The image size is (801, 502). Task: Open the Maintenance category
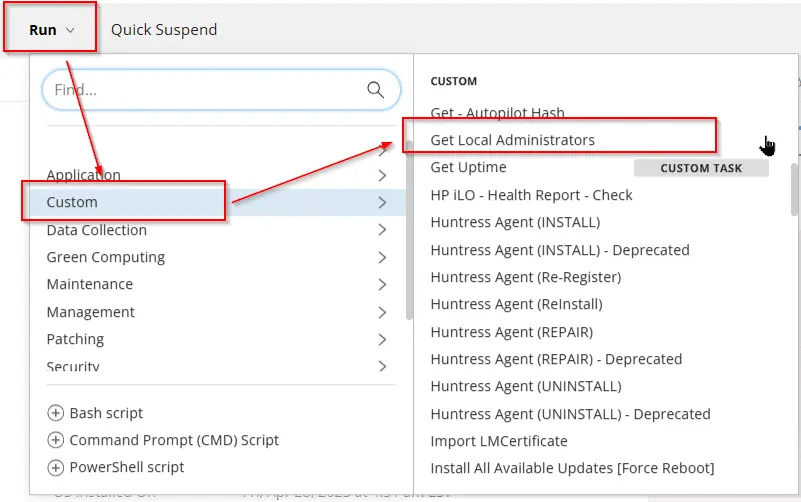pos(89,284)
